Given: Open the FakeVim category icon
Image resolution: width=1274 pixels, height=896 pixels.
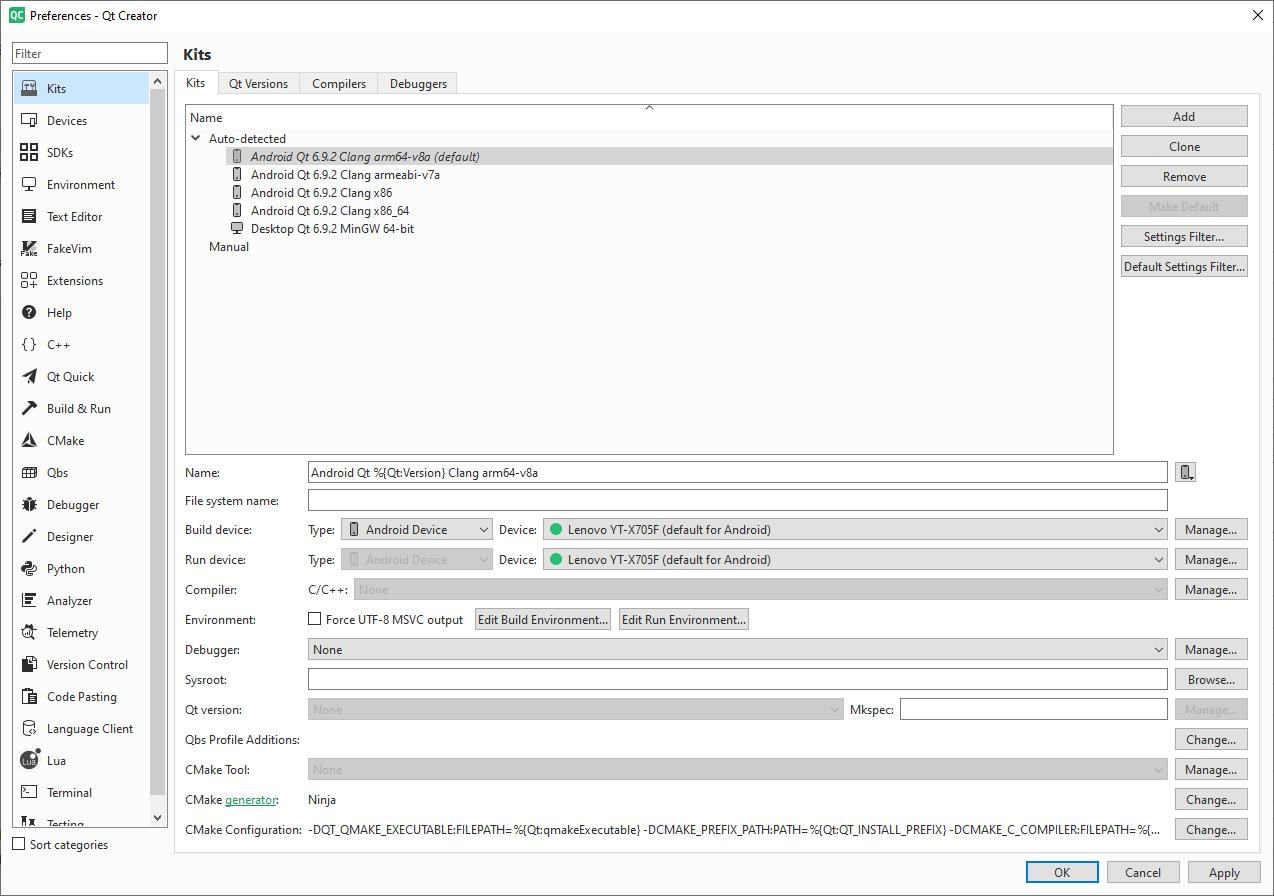Looking at the screenshot, I should 29,249.
